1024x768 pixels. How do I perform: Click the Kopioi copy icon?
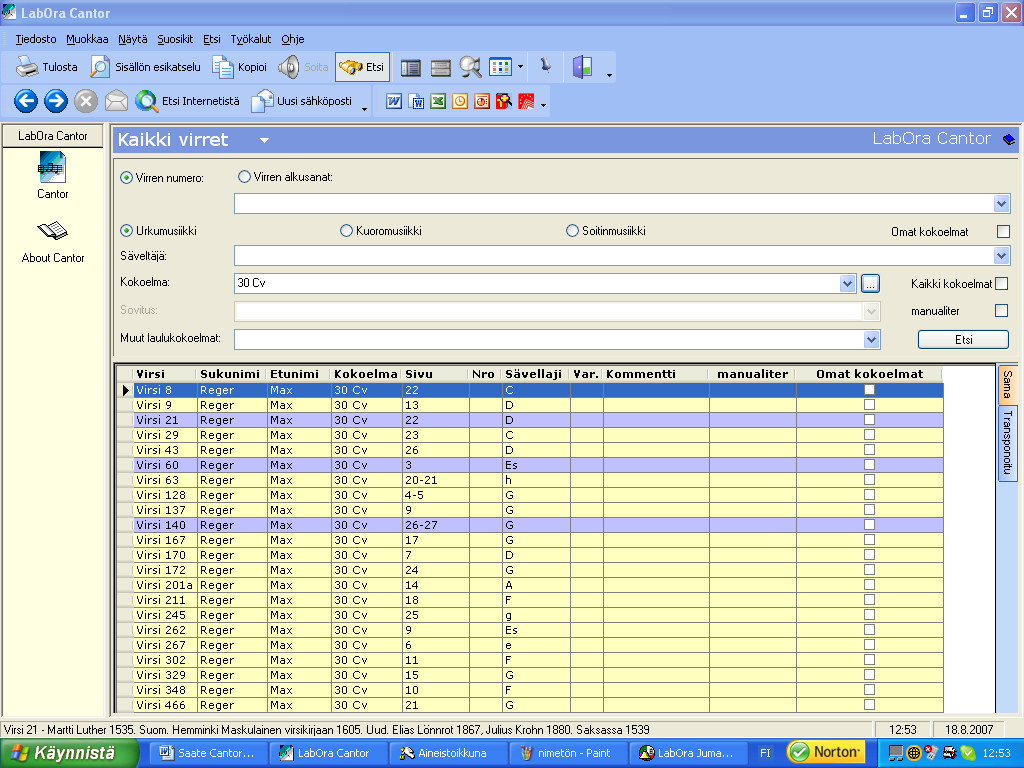pos(223,67)
